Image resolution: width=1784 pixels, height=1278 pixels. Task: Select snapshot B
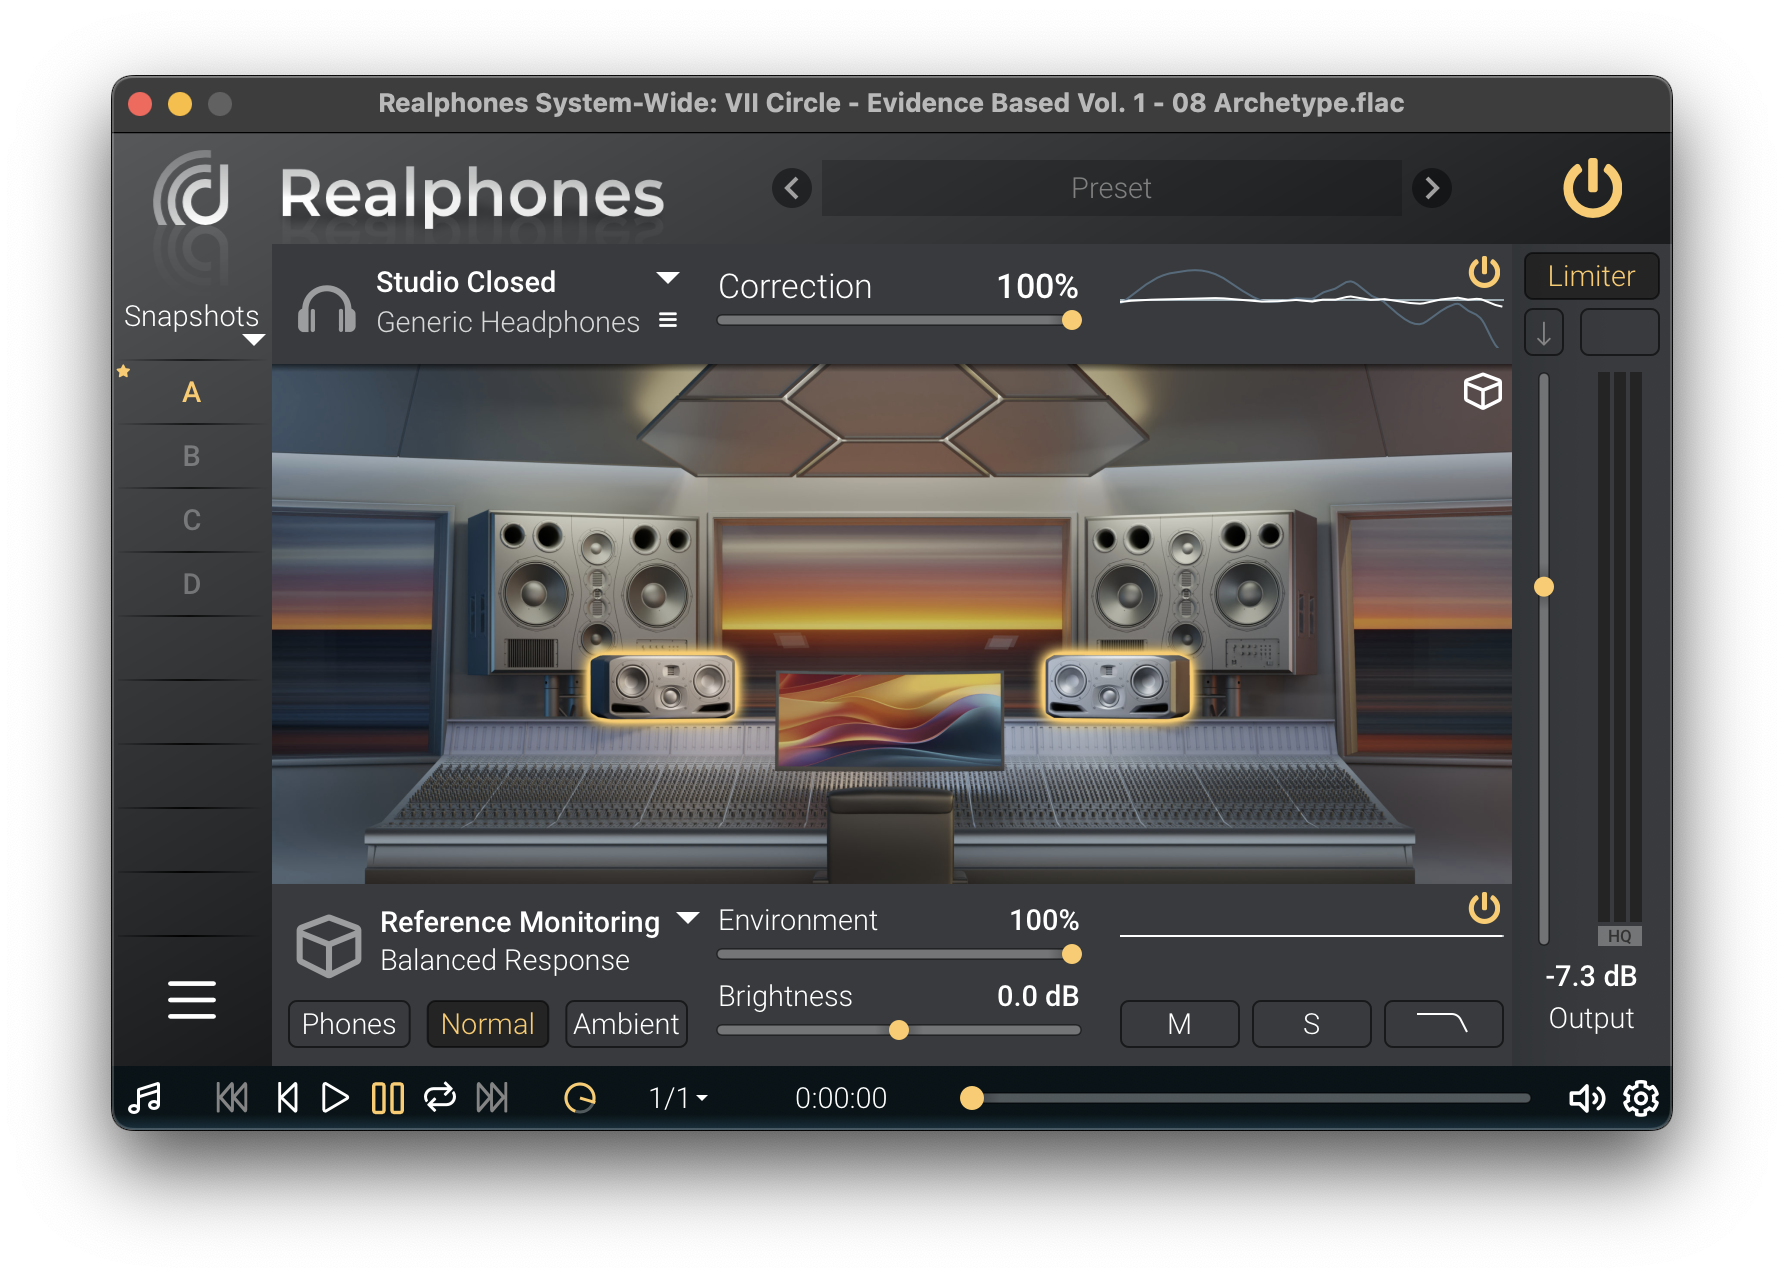click(190, 456)
